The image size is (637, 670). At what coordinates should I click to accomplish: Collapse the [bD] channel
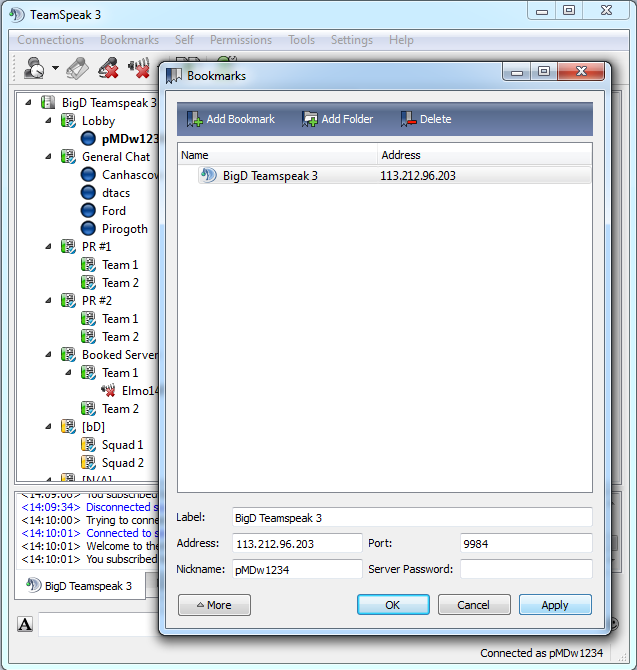[48, 426]
